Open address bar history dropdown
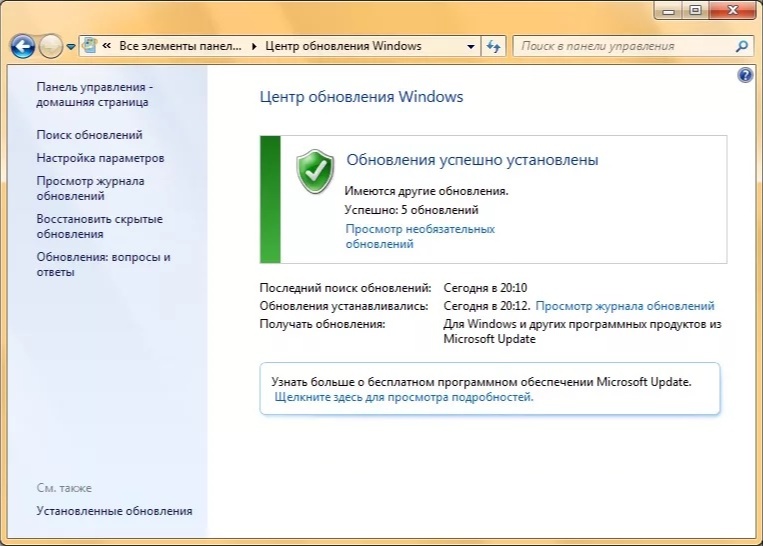 click(x=471, y=47)
